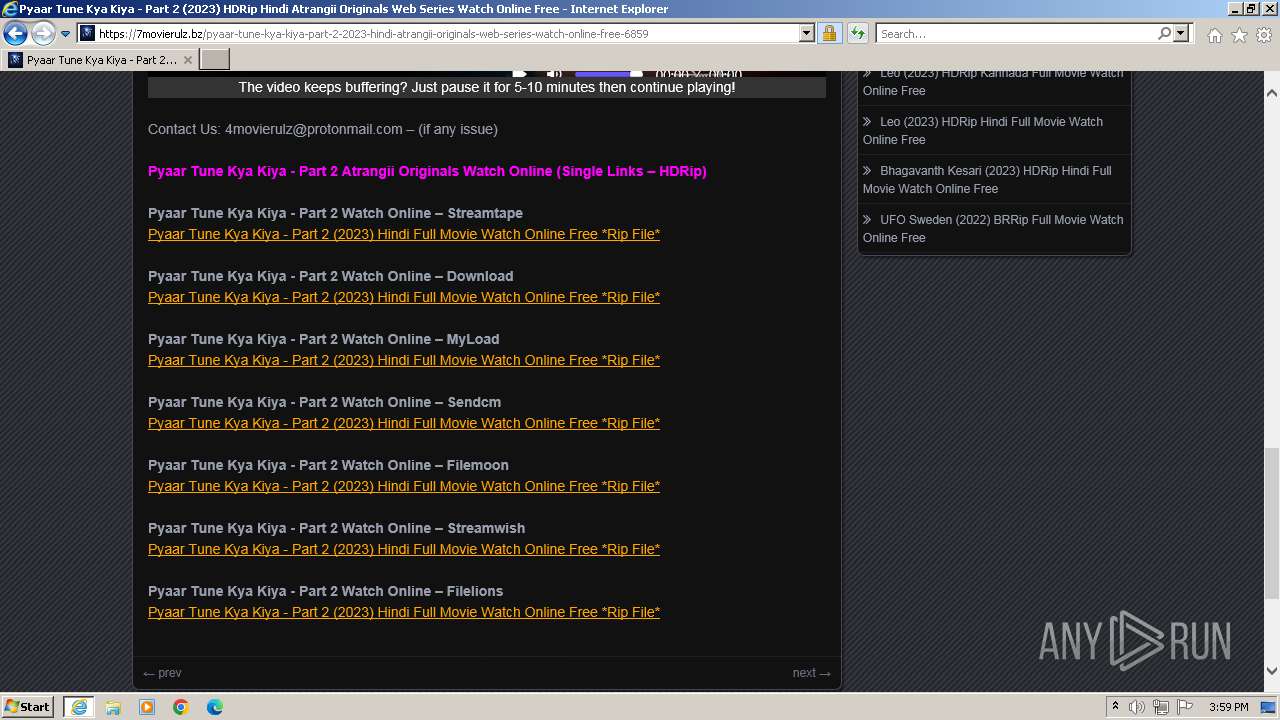Click the video player progress slider
Screen dimensions: 1280x720
coord(608,73)
